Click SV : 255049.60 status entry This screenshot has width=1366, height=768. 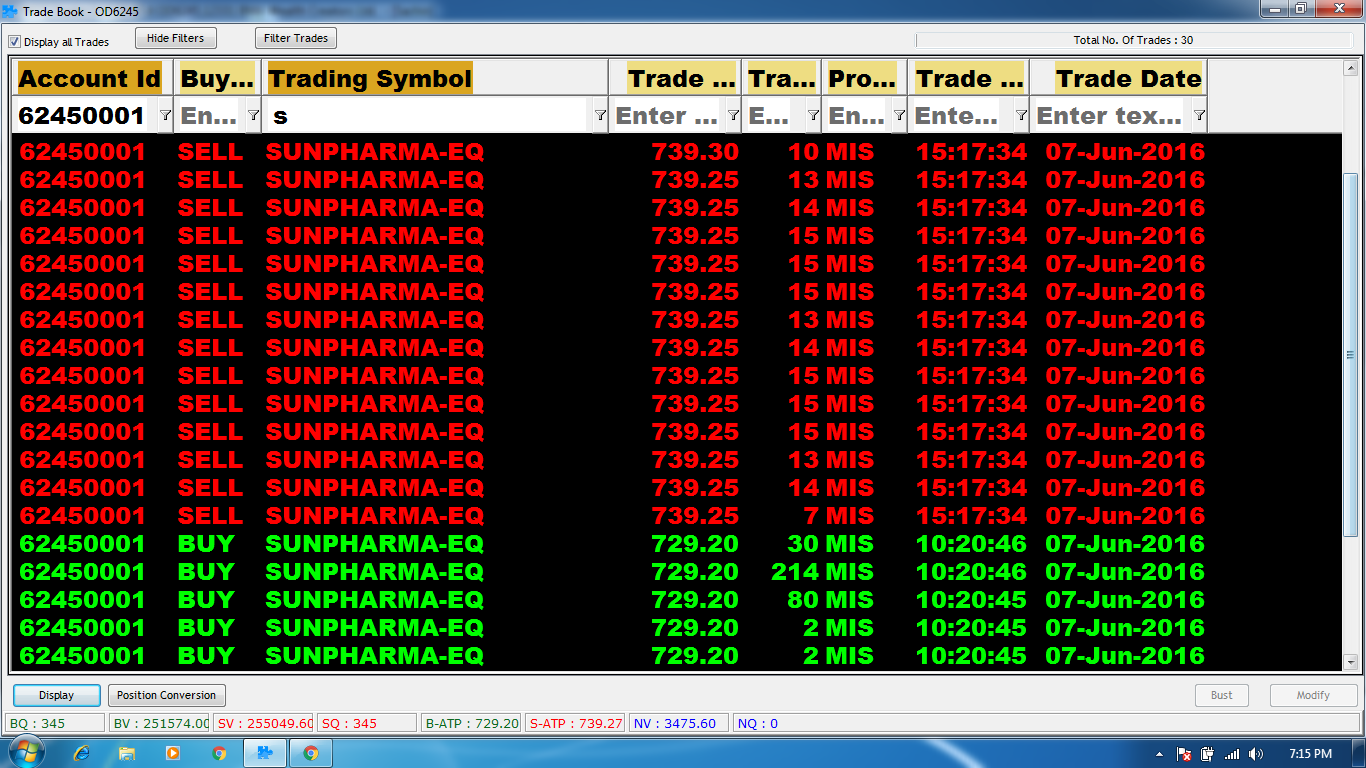pos(263,723)
